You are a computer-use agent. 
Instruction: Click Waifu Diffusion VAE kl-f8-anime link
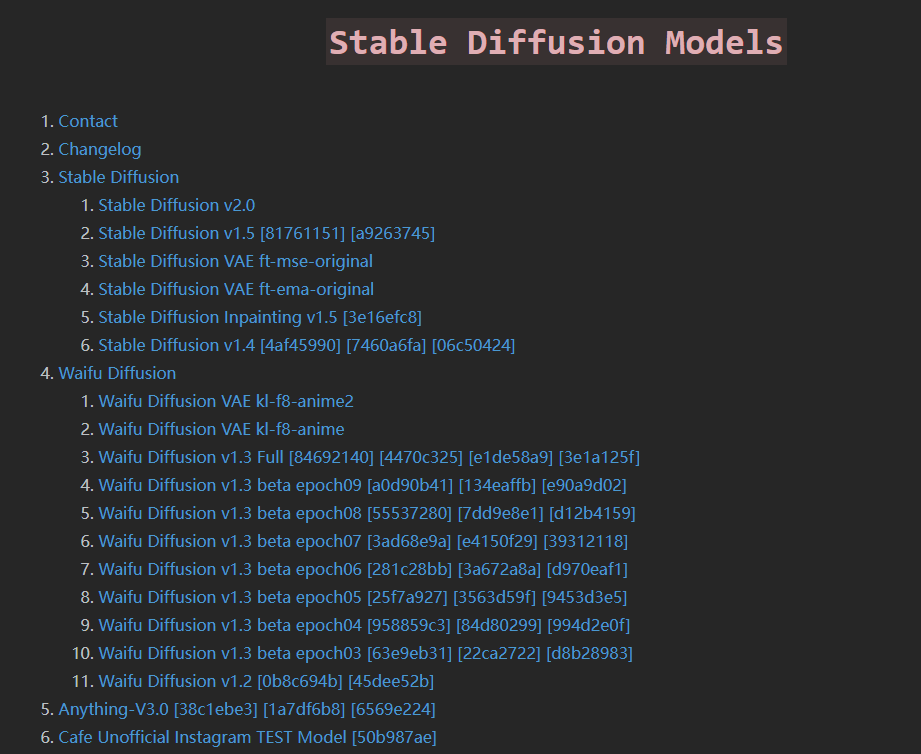221,429
